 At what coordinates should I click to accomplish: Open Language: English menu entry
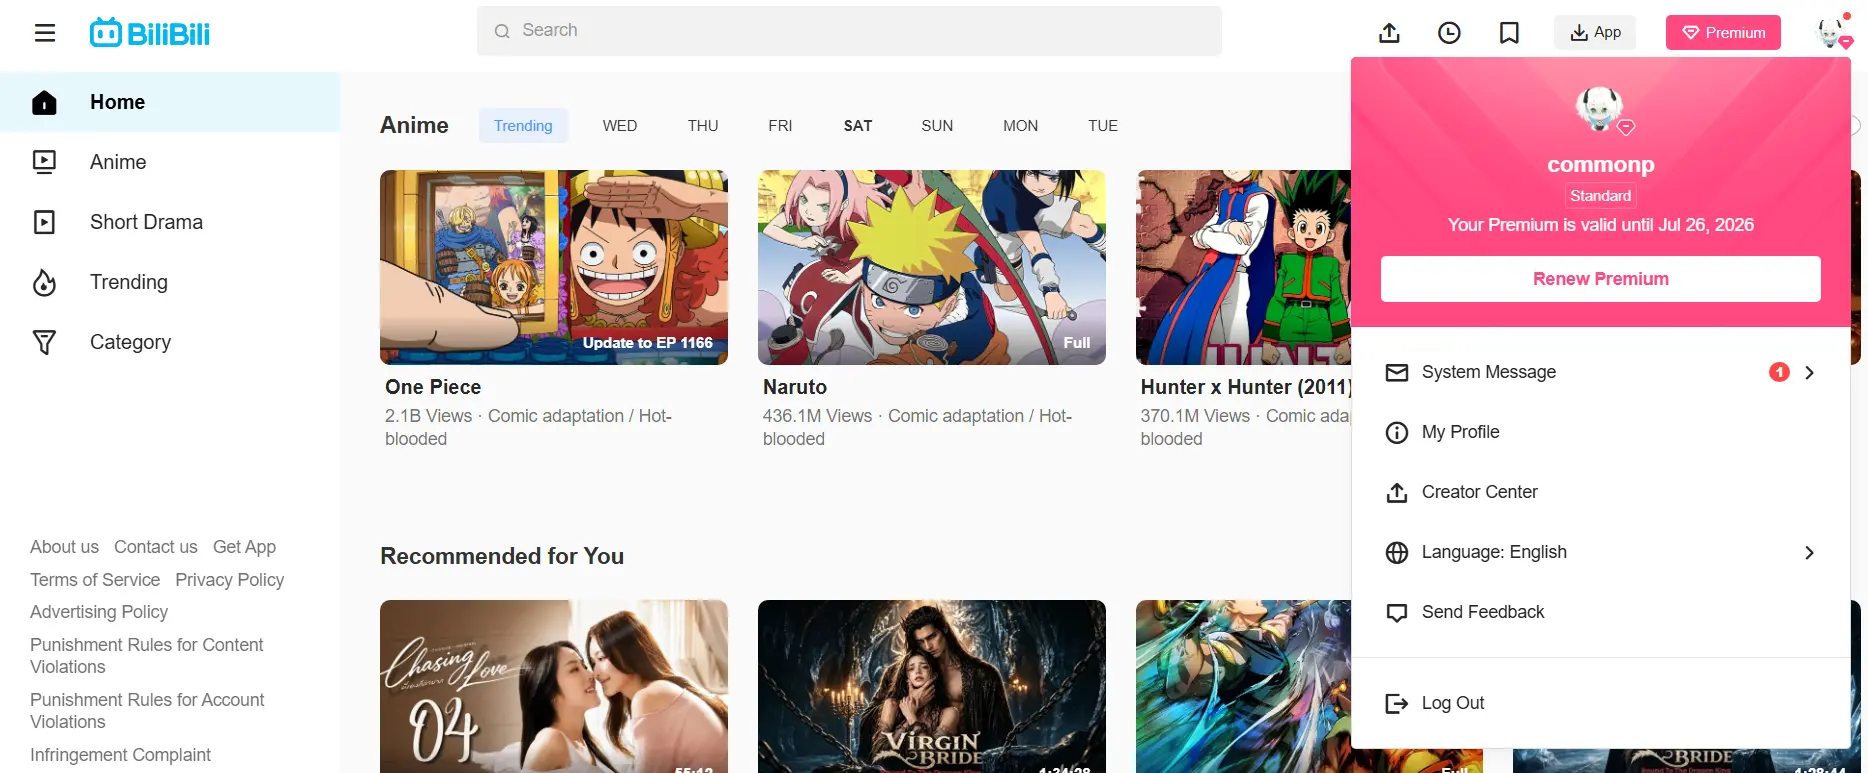1601,552
